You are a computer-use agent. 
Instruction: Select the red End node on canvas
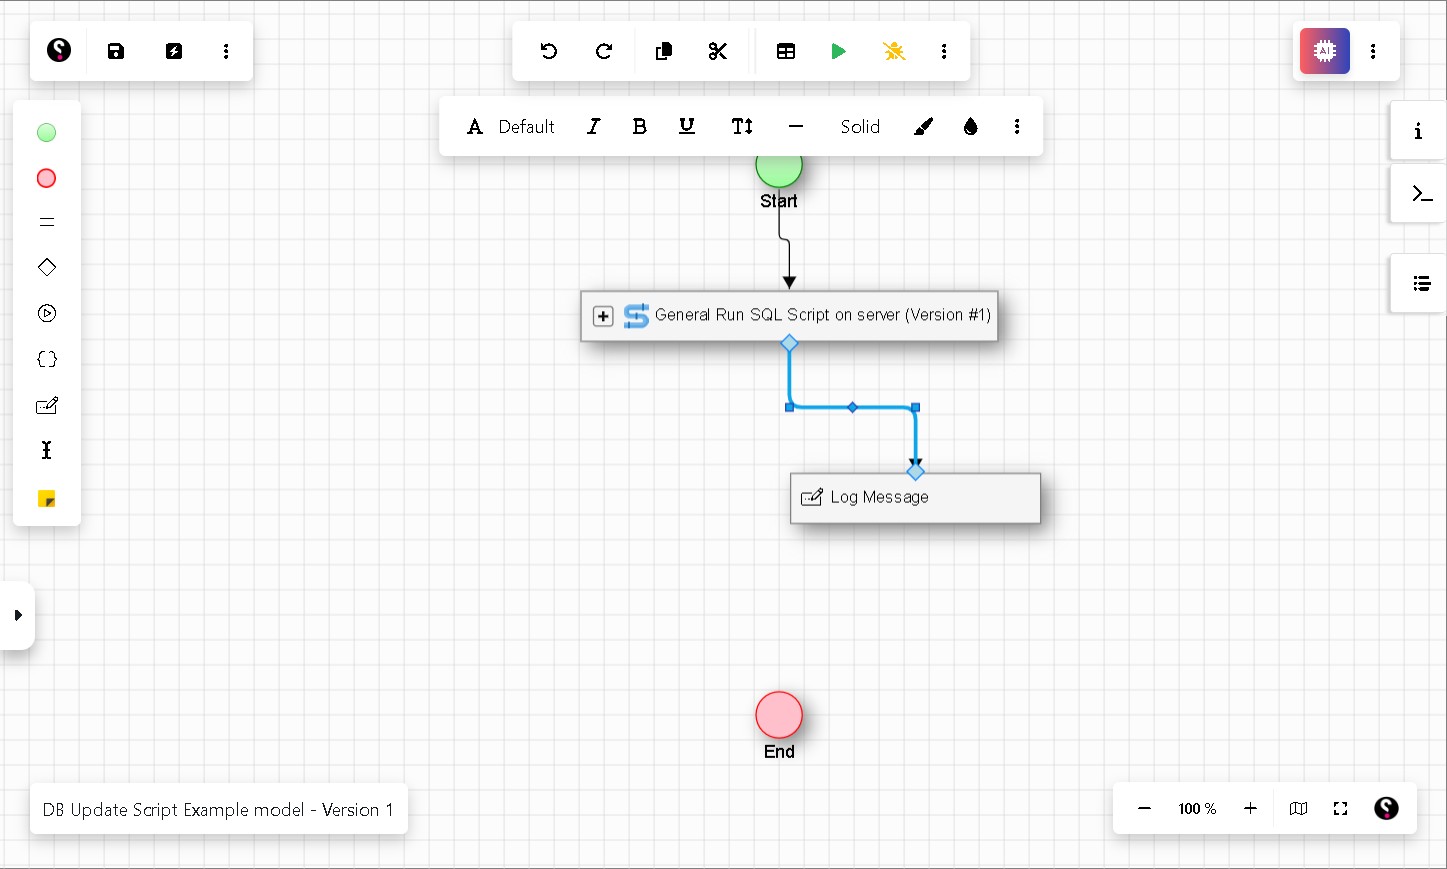point(779,715)
